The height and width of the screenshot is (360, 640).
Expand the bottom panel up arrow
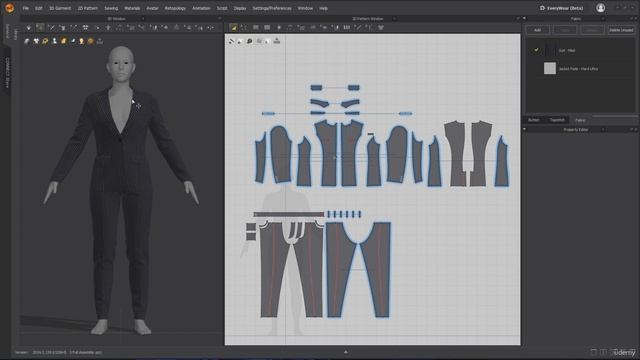346,351
